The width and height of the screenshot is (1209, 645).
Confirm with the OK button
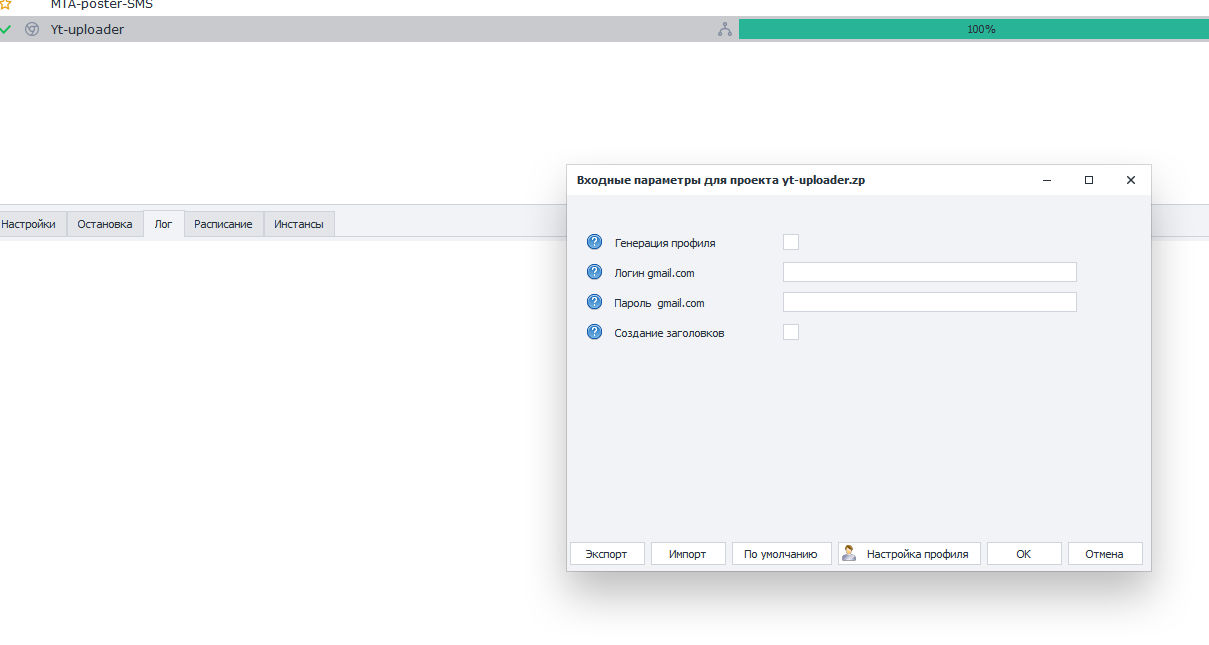click(x=1024, y=554)
